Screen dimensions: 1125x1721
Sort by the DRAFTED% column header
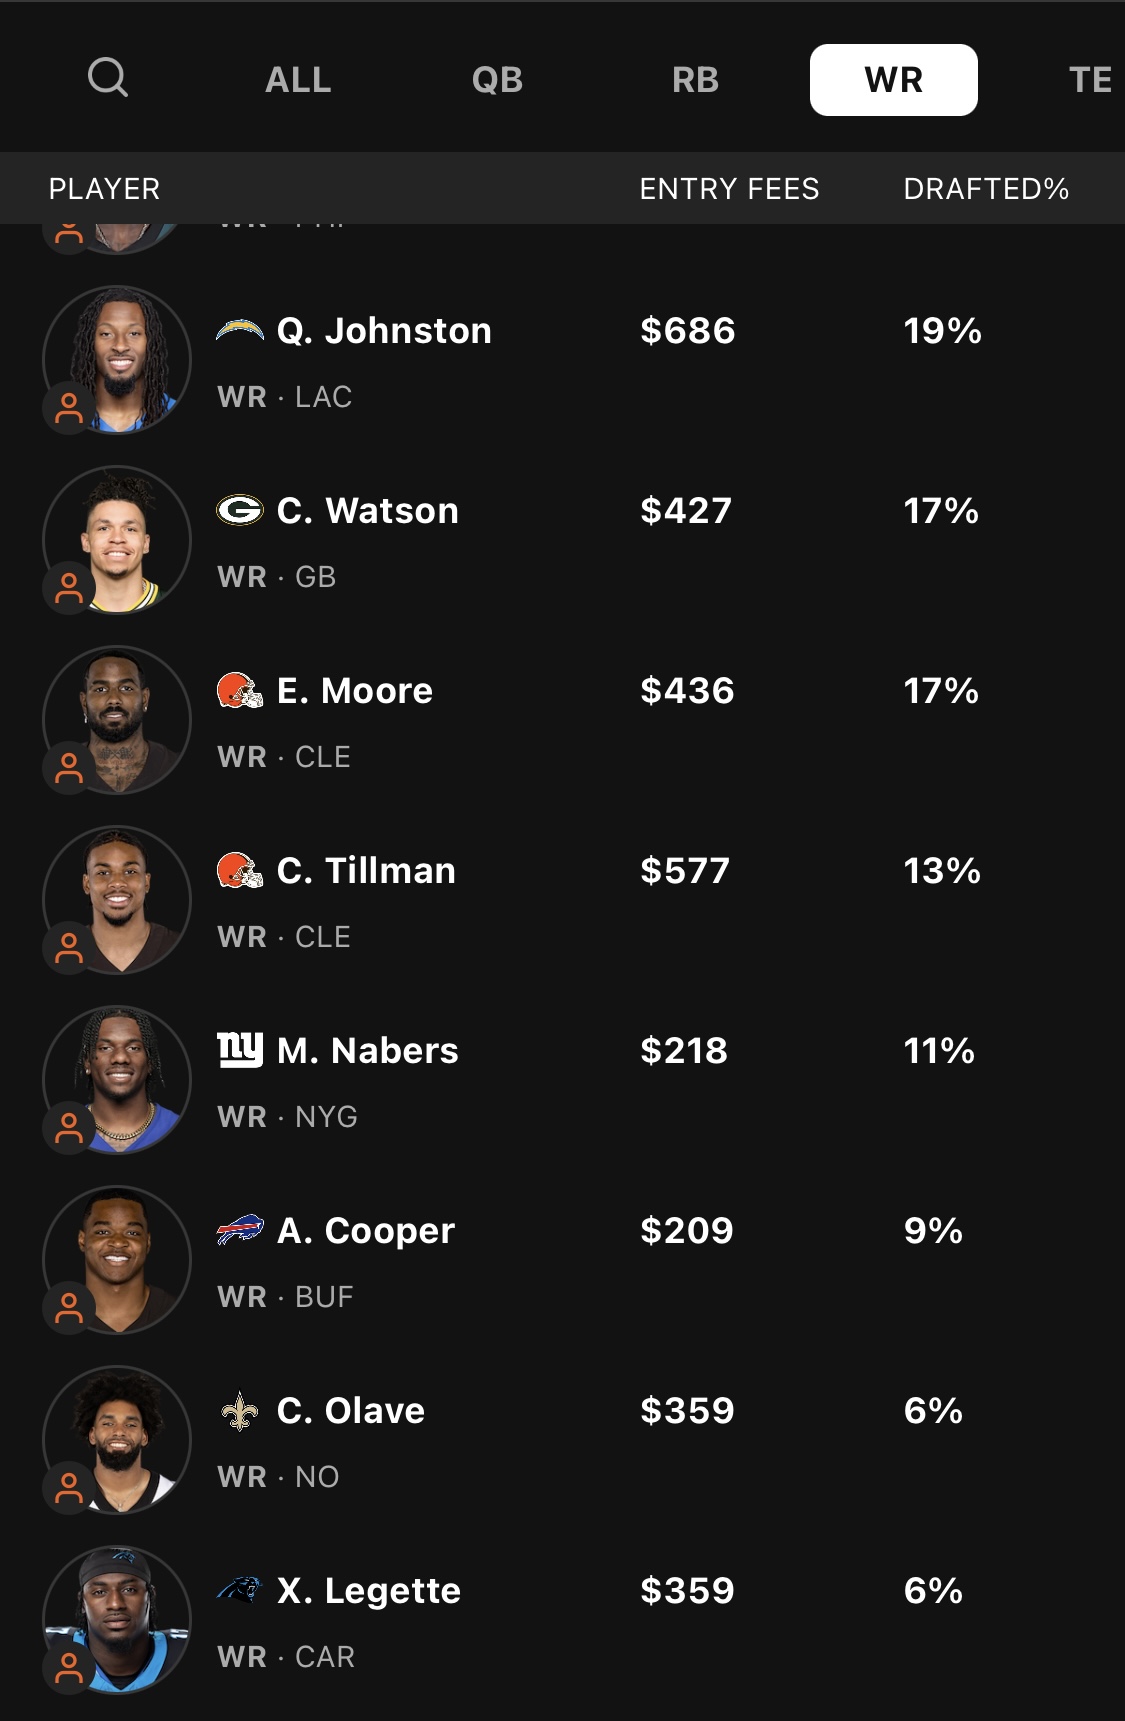point(986,189)
